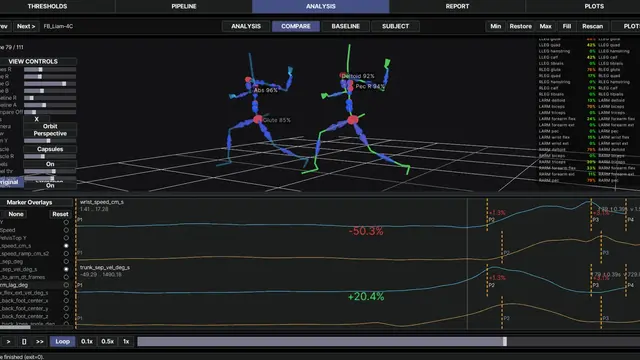Click the Rescan button
Viewport: 640px width, 360px height.
[592, 26]
